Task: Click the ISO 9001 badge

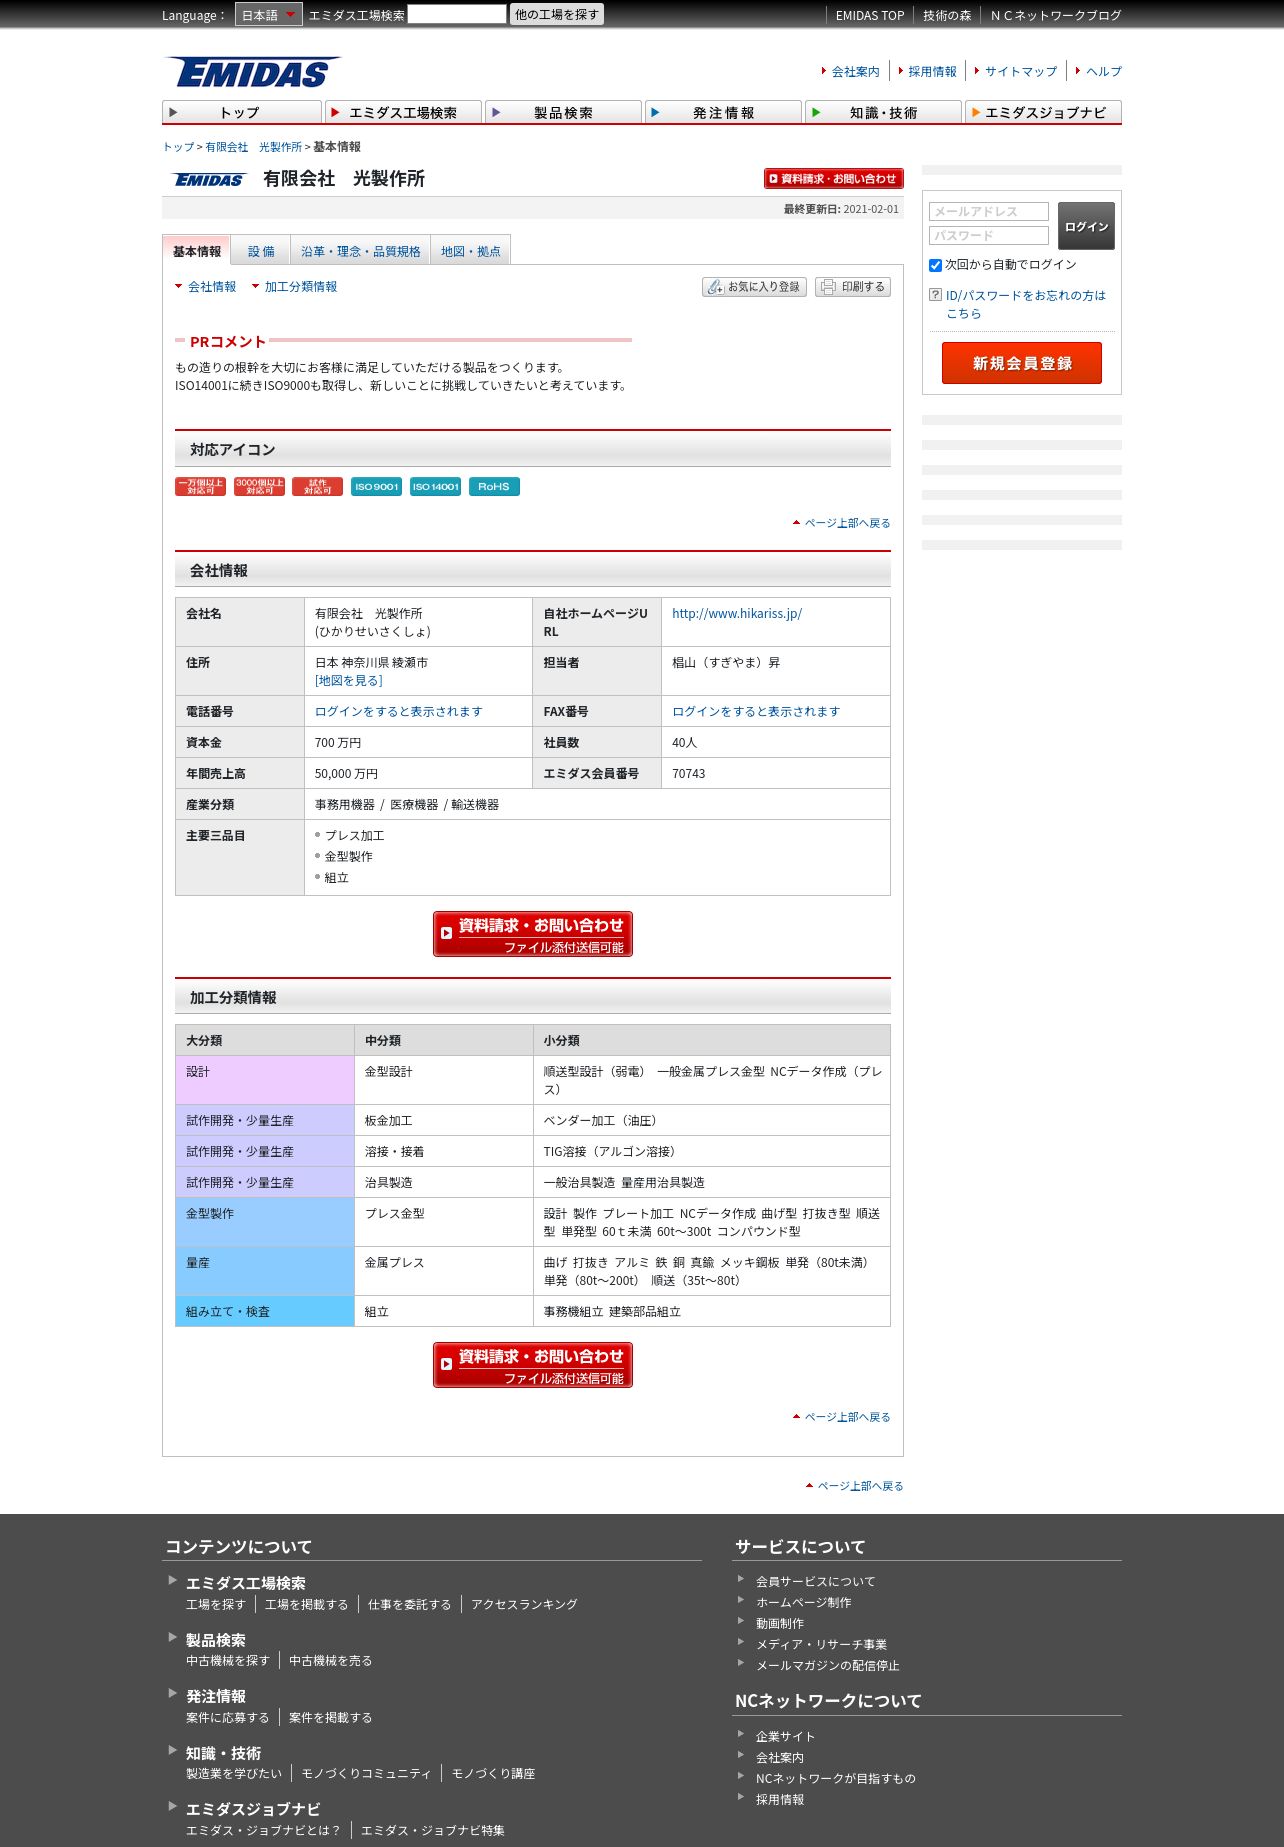Action: [376, 487]
